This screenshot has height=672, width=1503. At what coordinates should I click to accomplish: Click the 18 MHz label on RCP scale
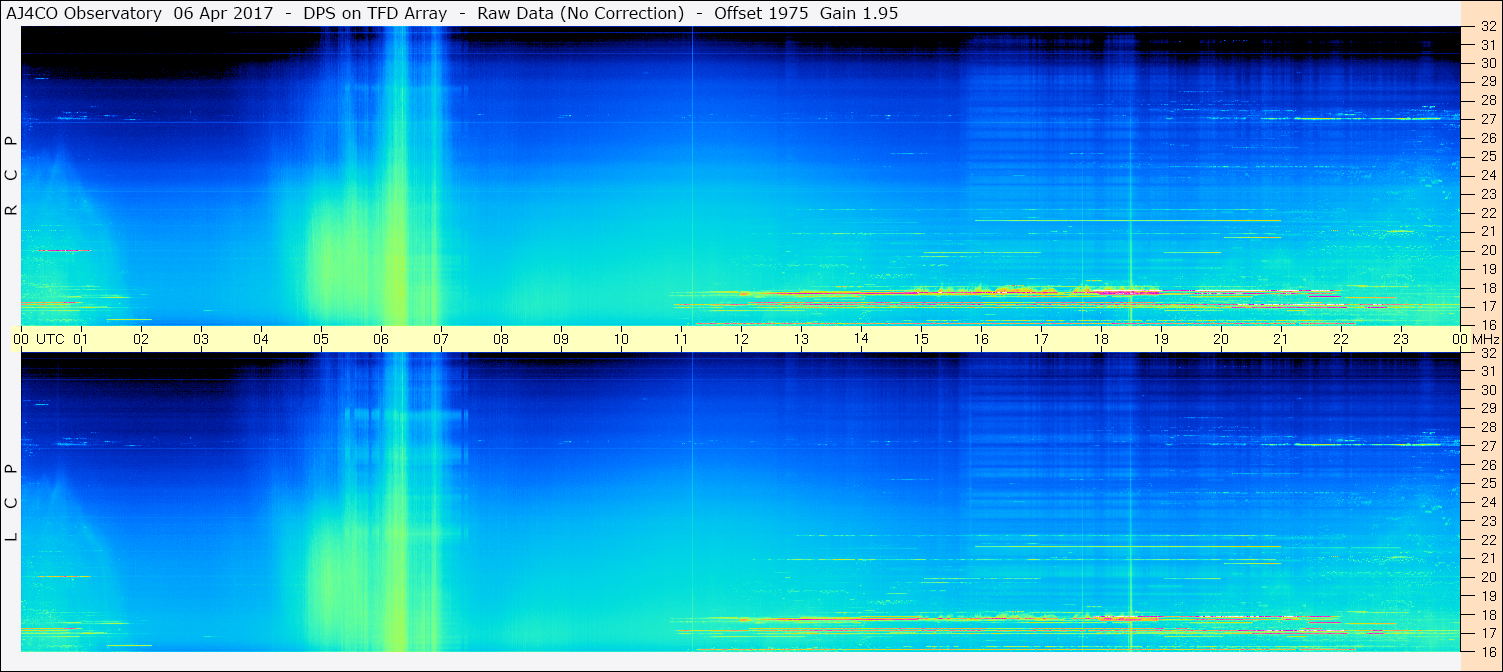coord(1488,288)
